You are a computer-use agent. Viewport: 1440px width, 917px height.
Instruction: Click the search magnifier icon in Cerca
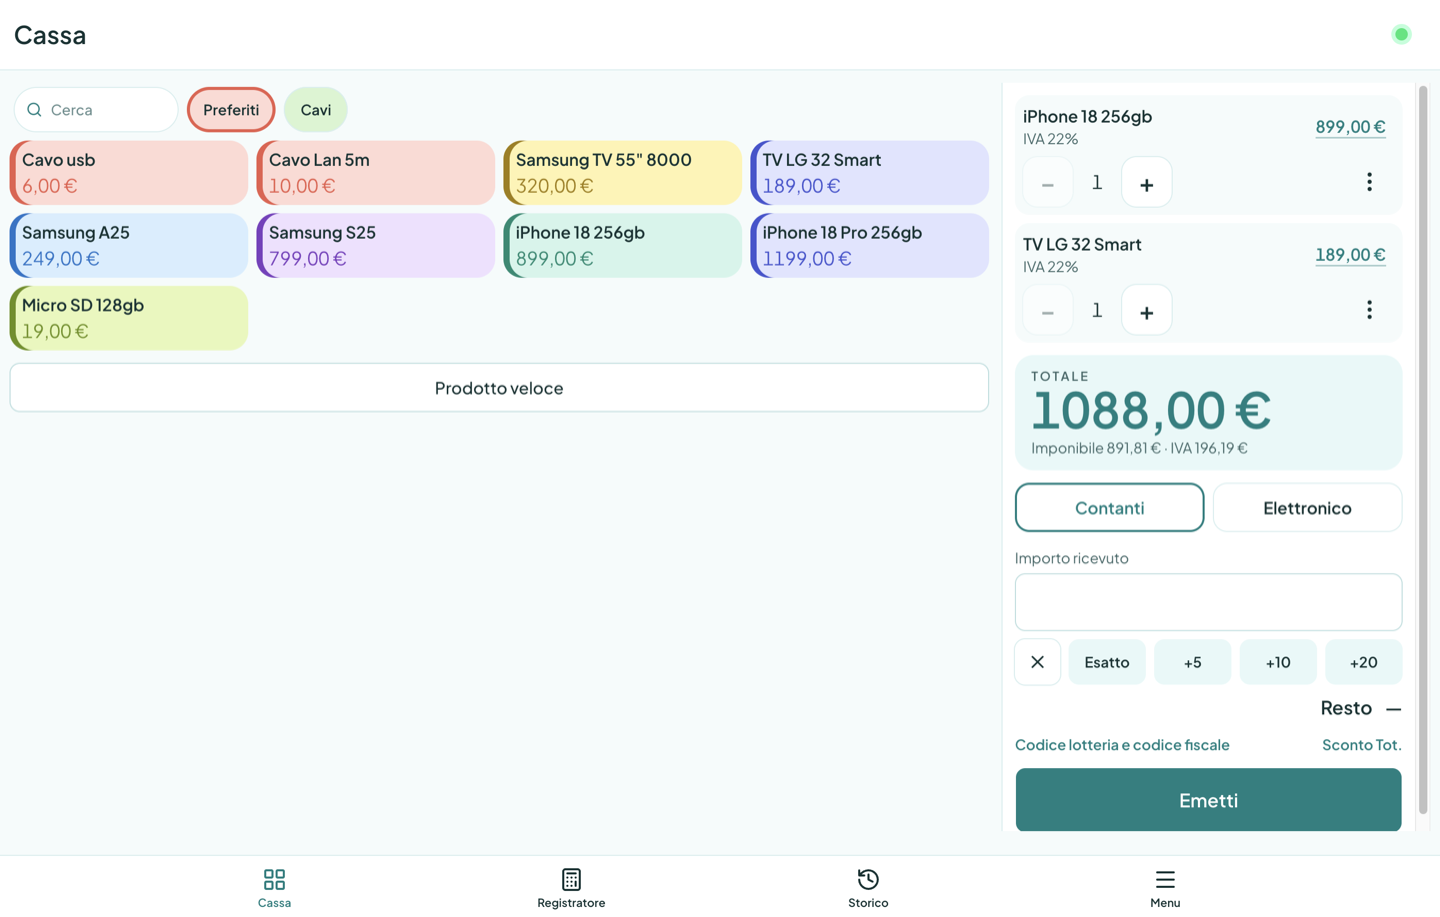click(34, 110)
